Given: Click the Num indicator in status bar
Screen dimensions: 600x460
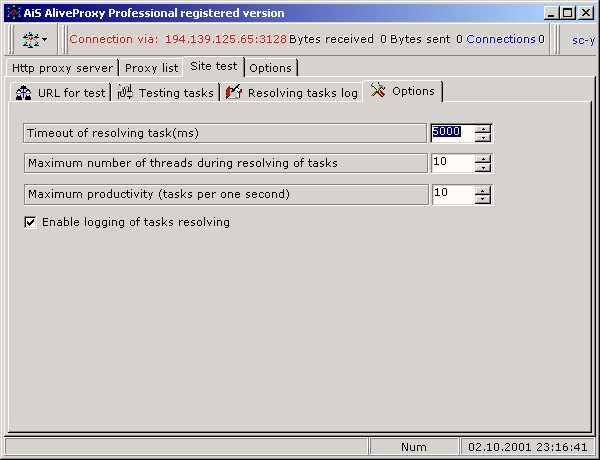Looking at the screenshot, I should point(414,447).
